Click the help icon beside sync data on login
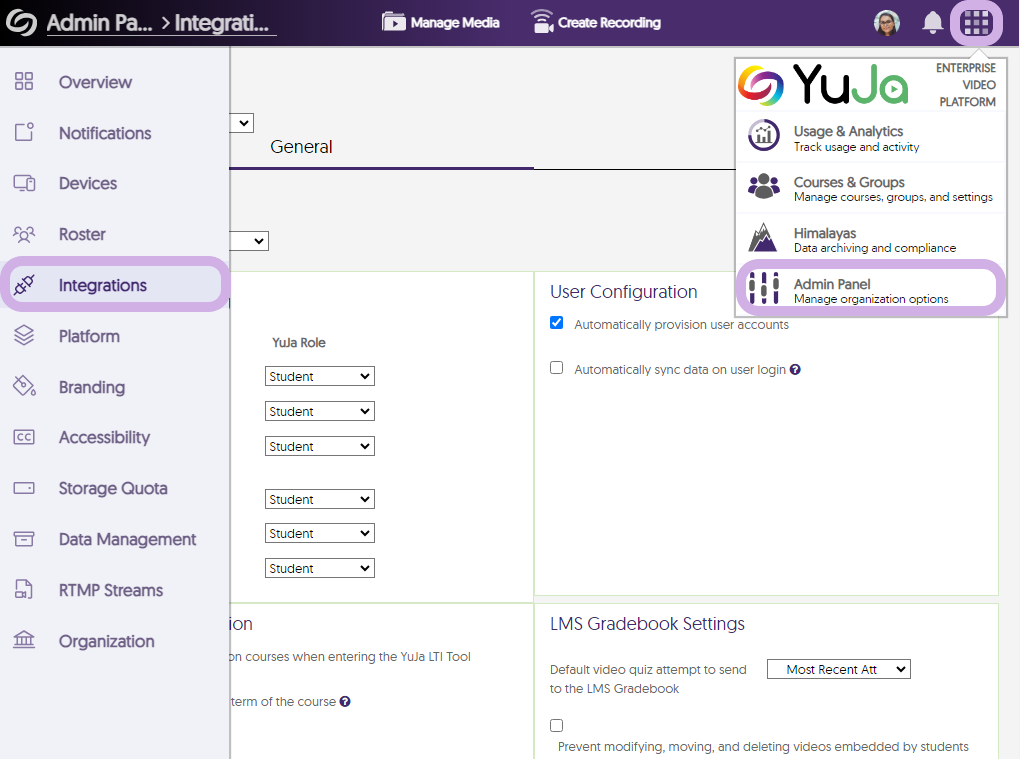Viewport: 1020px width, 759px height. (795, 369)
